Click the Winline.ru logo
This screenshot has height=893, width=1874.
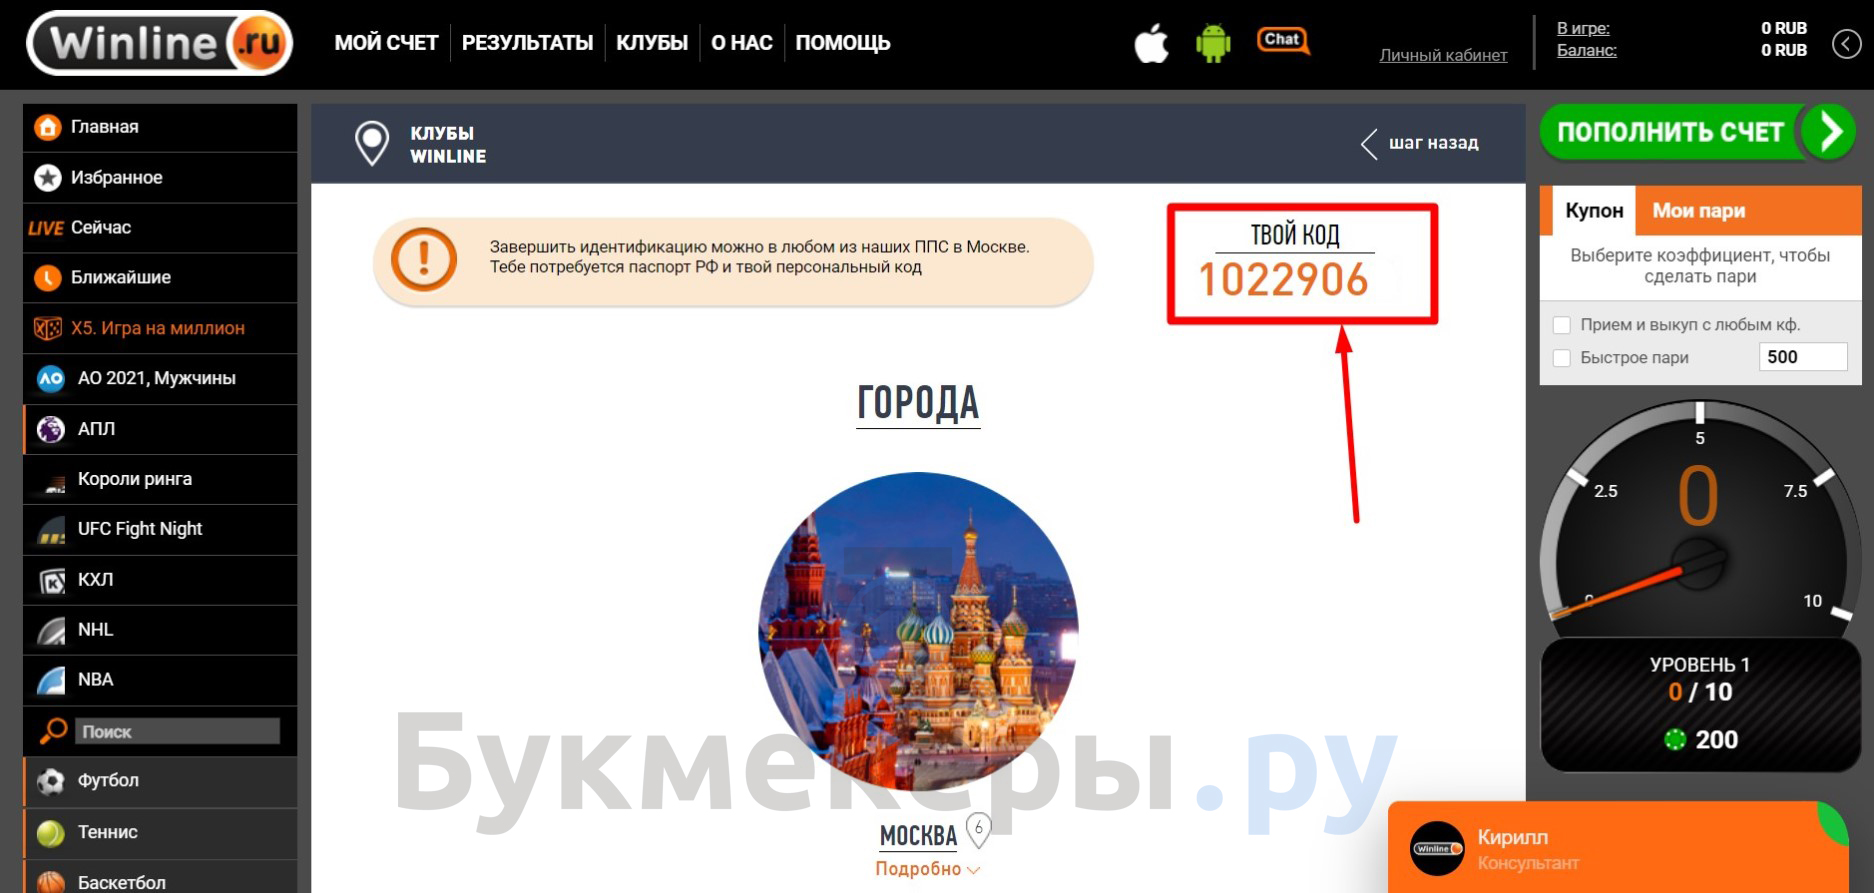click(x=160, y=43)
